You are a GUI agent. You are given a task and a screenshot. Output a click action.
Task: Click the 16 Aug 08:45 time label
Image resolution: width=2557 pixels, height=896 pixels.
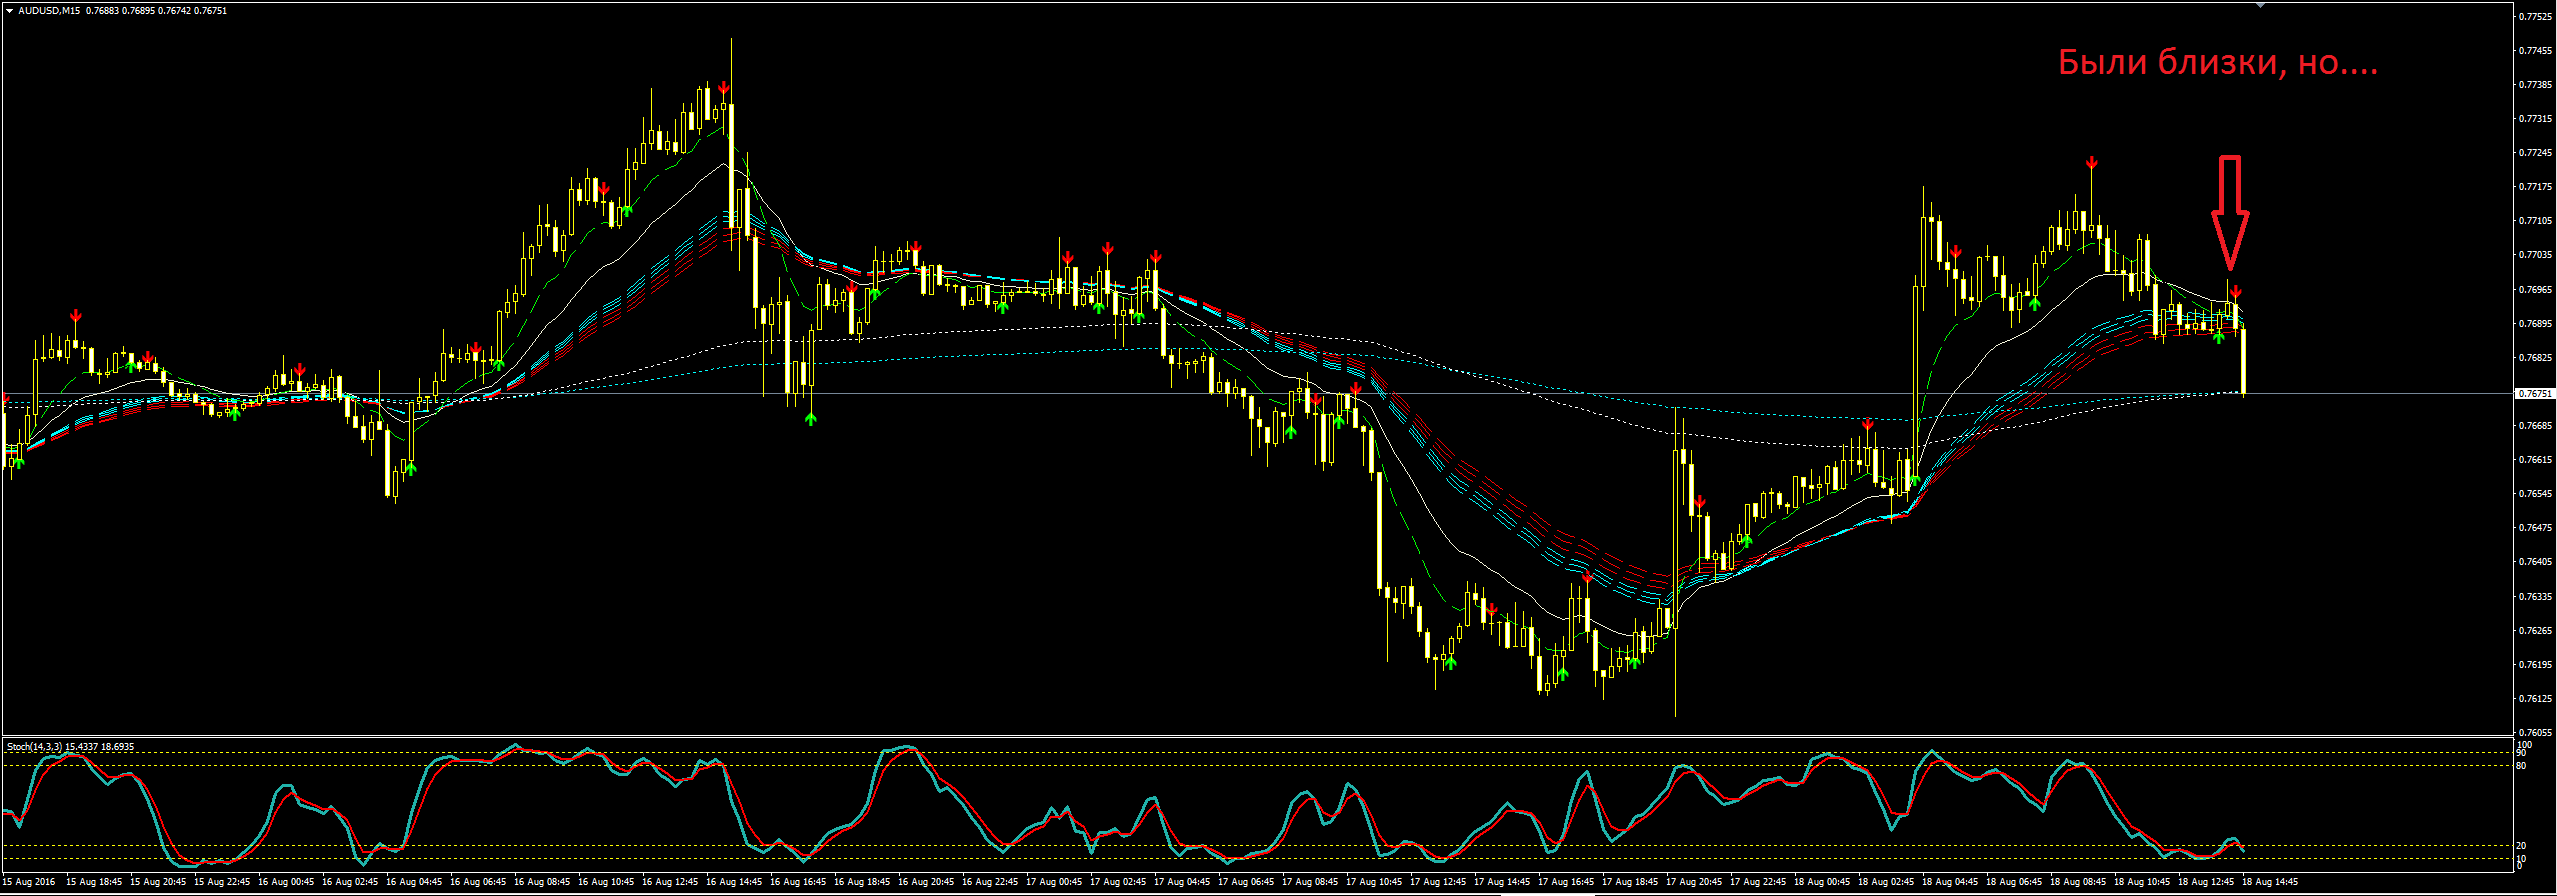[542, 882]
